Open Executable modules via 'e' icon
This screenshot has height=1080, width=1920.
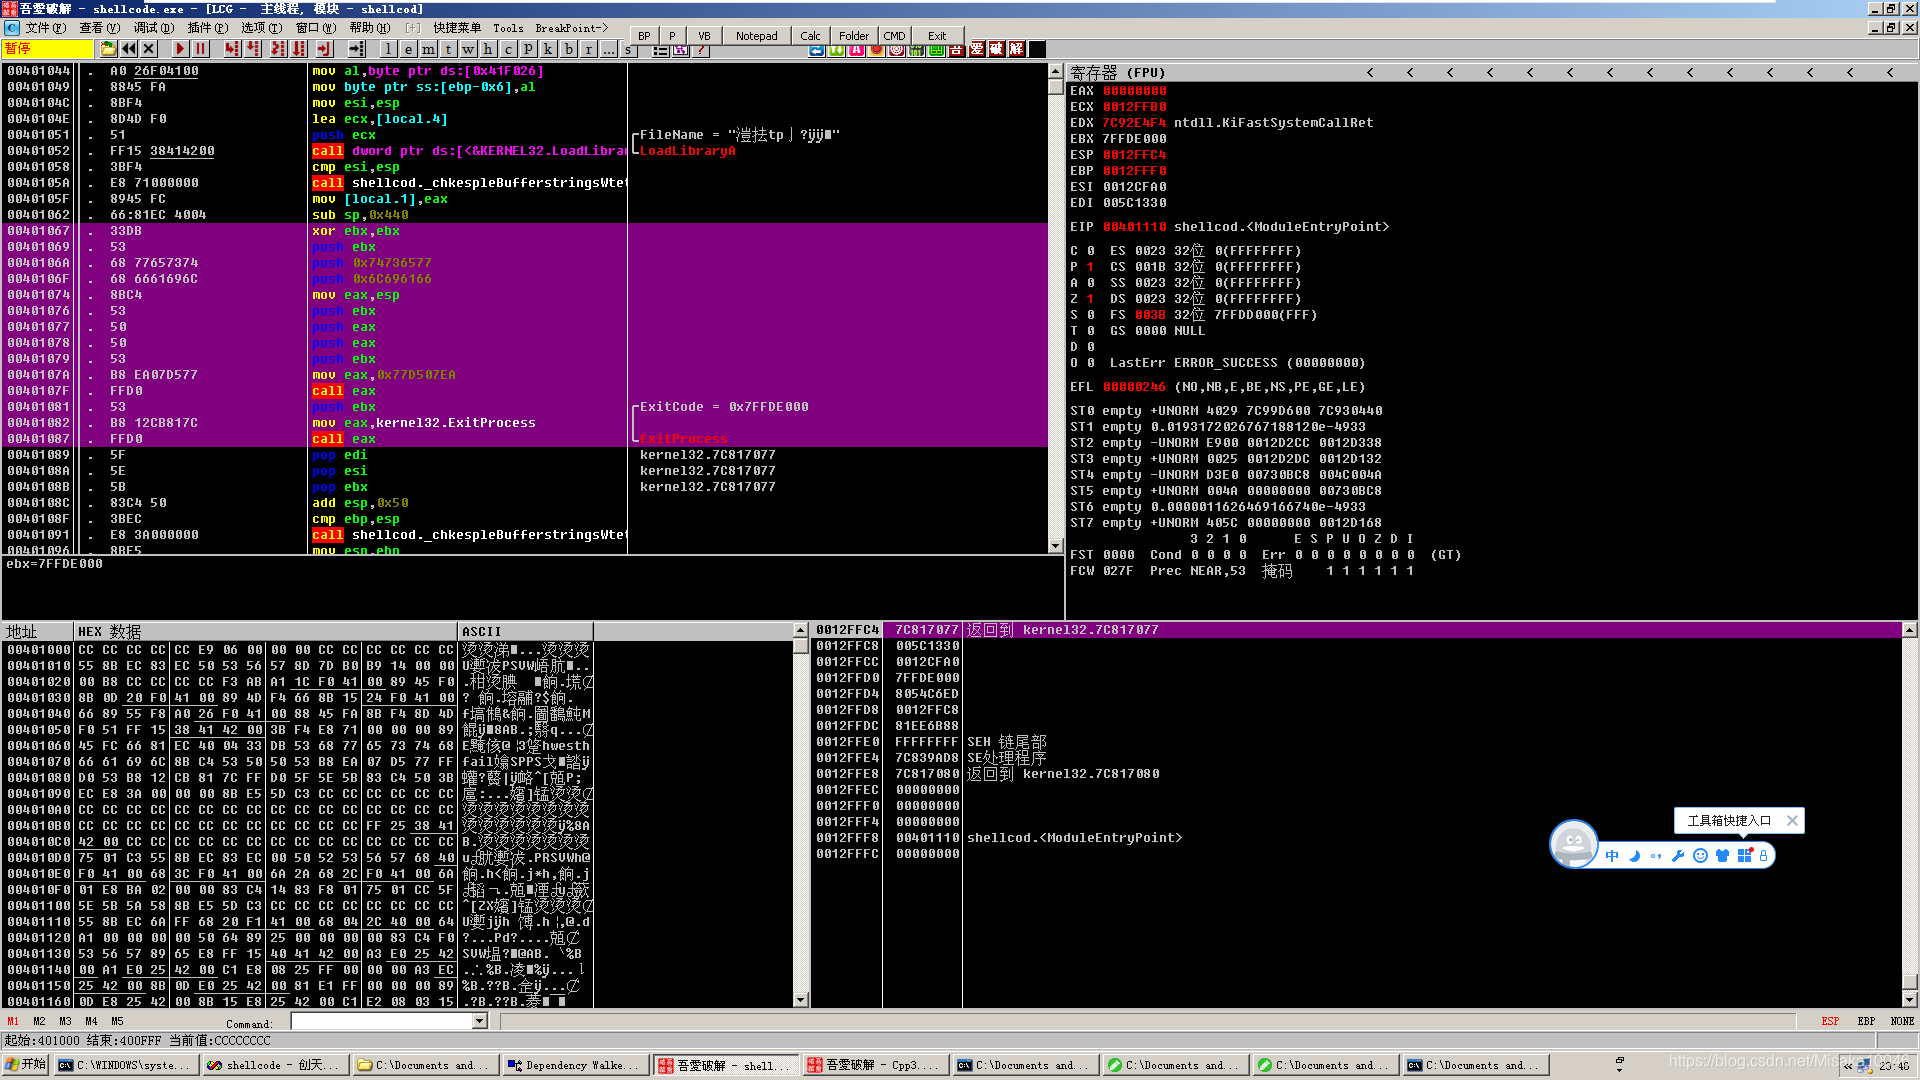click(408, 48)
